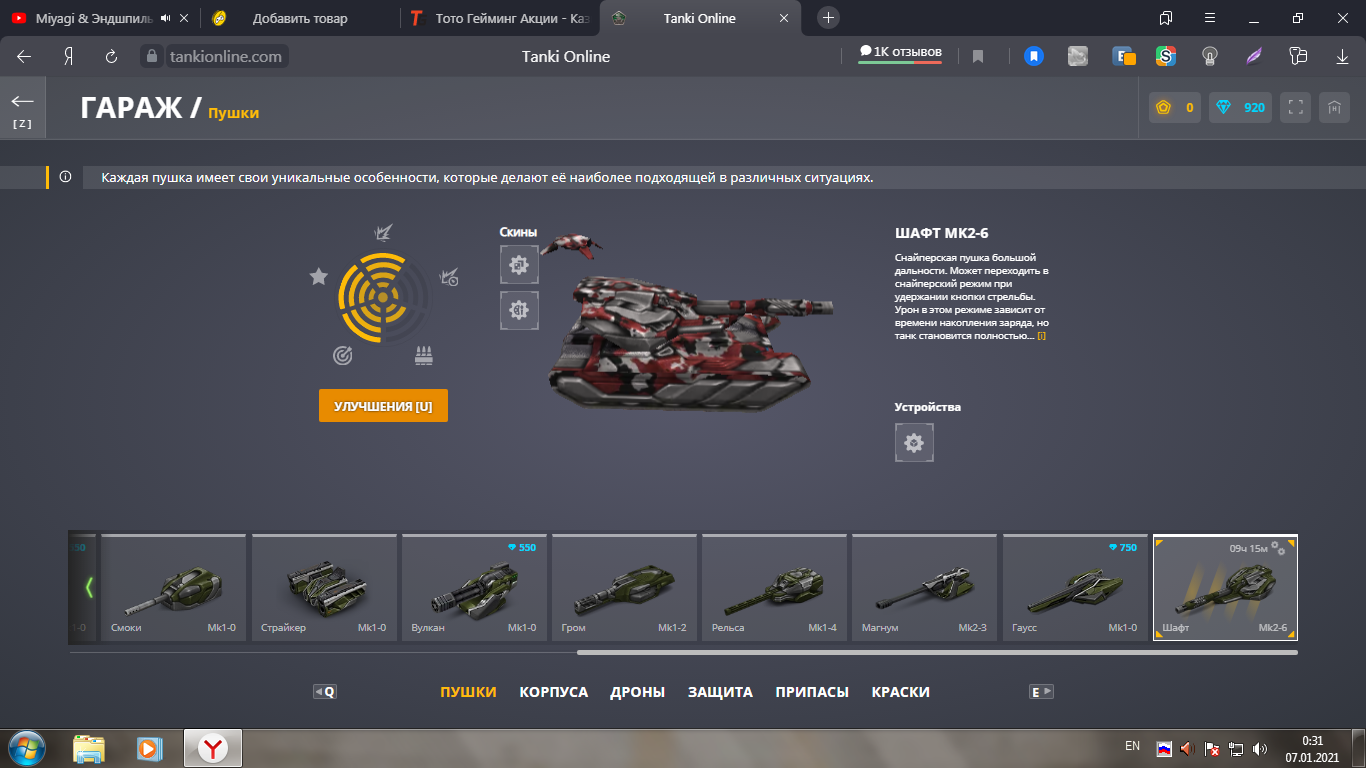
Task: Click the turret list horizontal scrollbar
Action: (937, 652)
